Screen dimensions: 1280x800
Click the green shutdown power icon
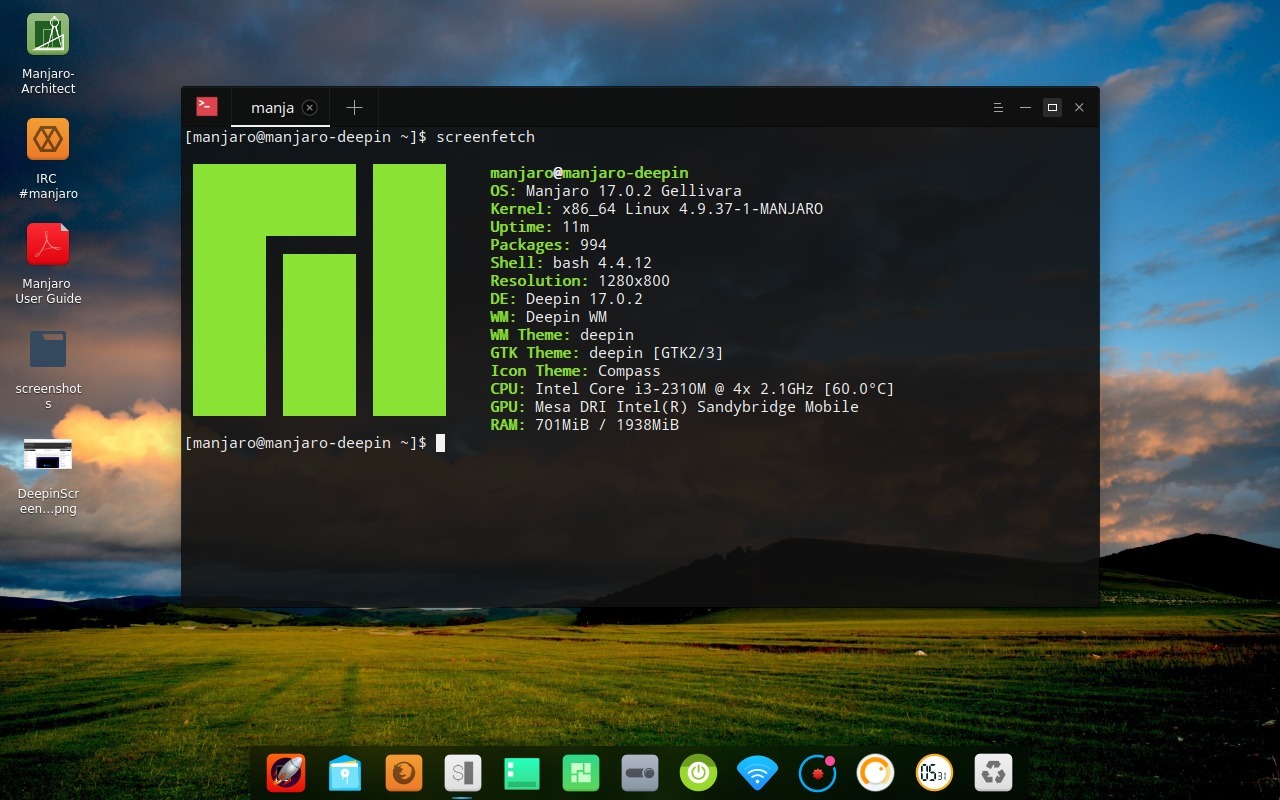pyautogui.click(x=698, y=772)
